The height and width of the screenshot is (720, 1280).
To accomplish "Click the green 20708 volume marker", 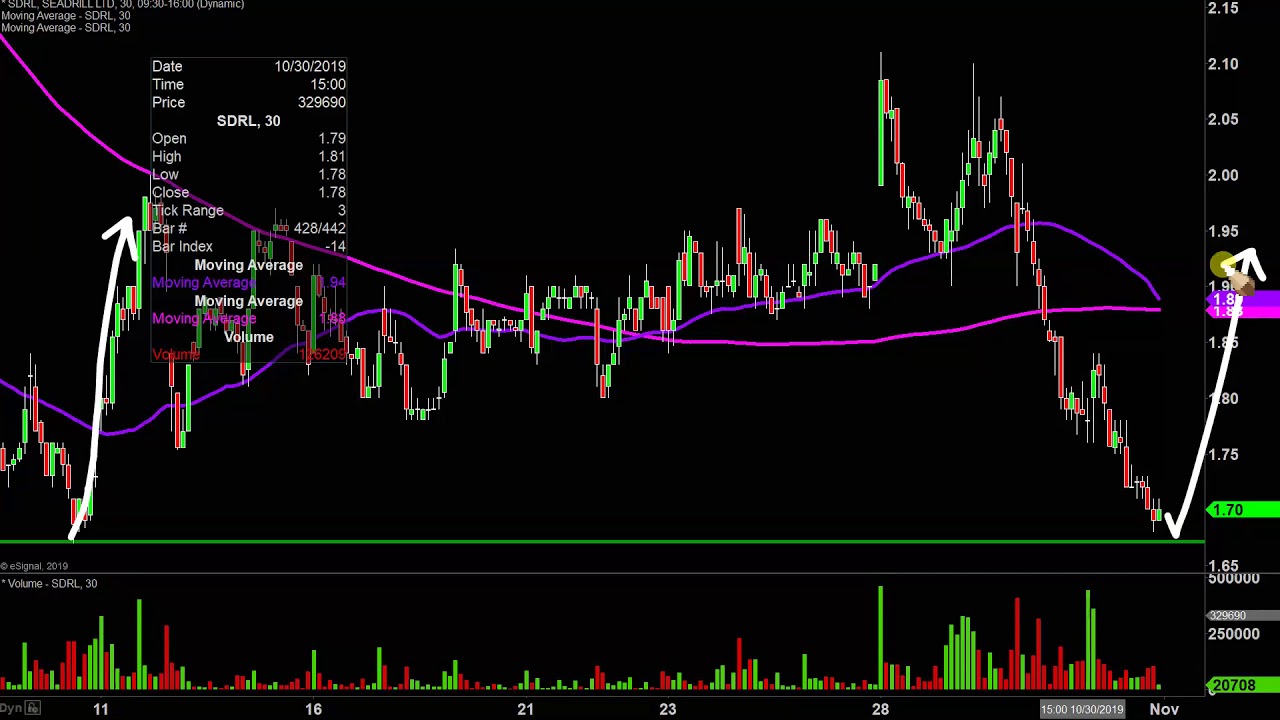I will point(1244,685).
